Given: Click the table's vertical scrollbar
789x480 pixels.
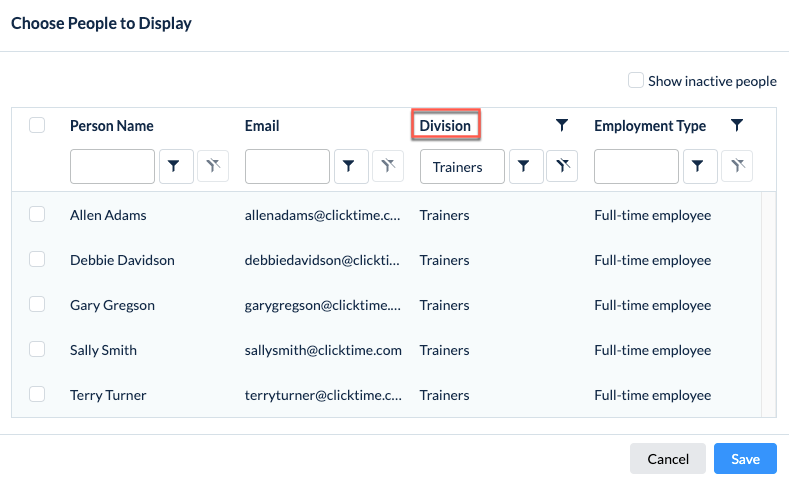Looking at the screenshot, I should pos(769,304).
